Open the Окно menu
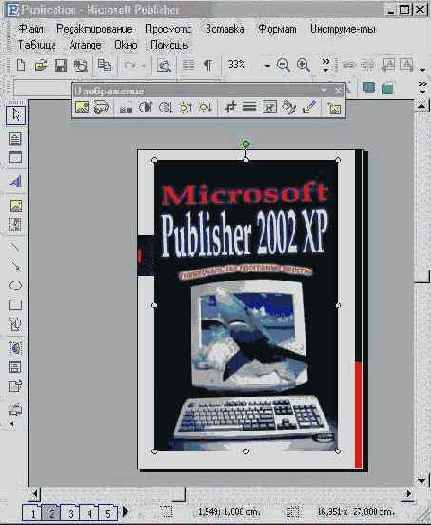 (x=126, y=45)
